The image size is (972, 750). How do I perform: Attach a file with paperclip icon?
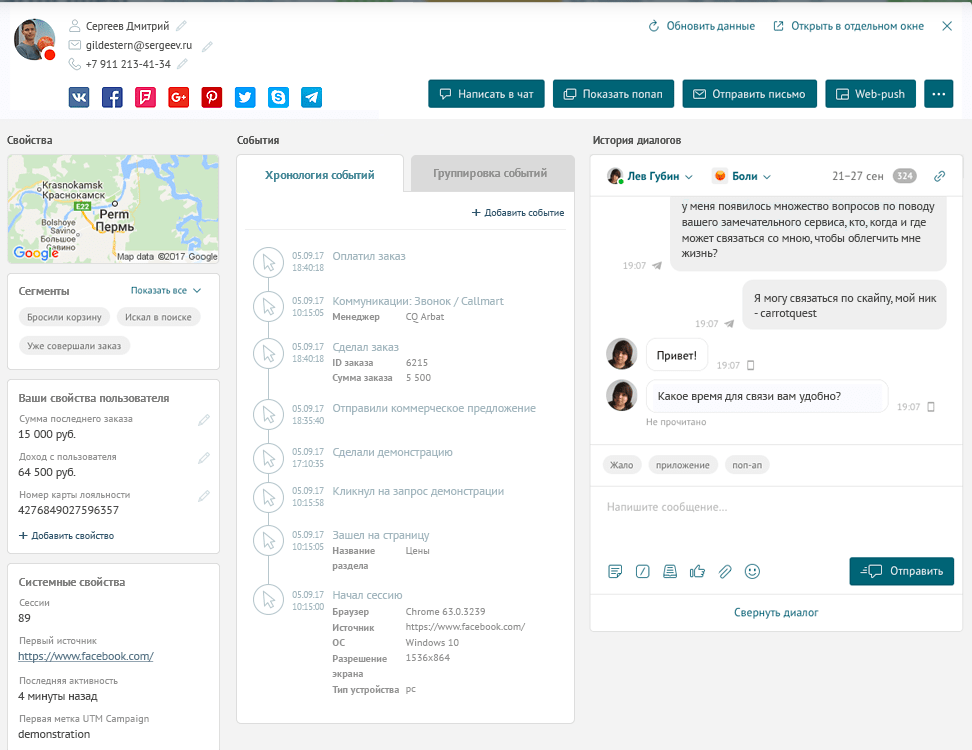tap(725, 571)
